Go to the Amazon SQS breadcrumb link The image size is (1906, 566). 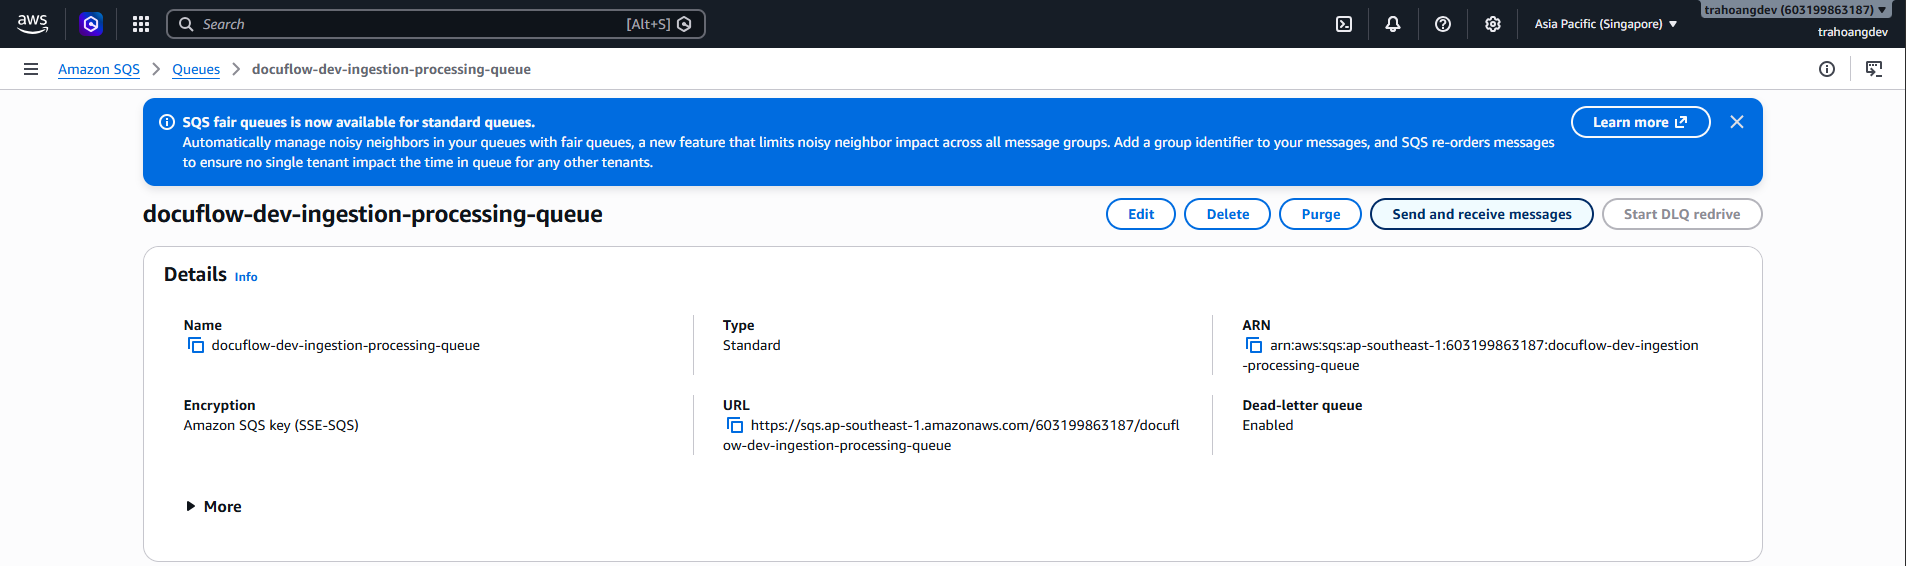coord(99,69)
